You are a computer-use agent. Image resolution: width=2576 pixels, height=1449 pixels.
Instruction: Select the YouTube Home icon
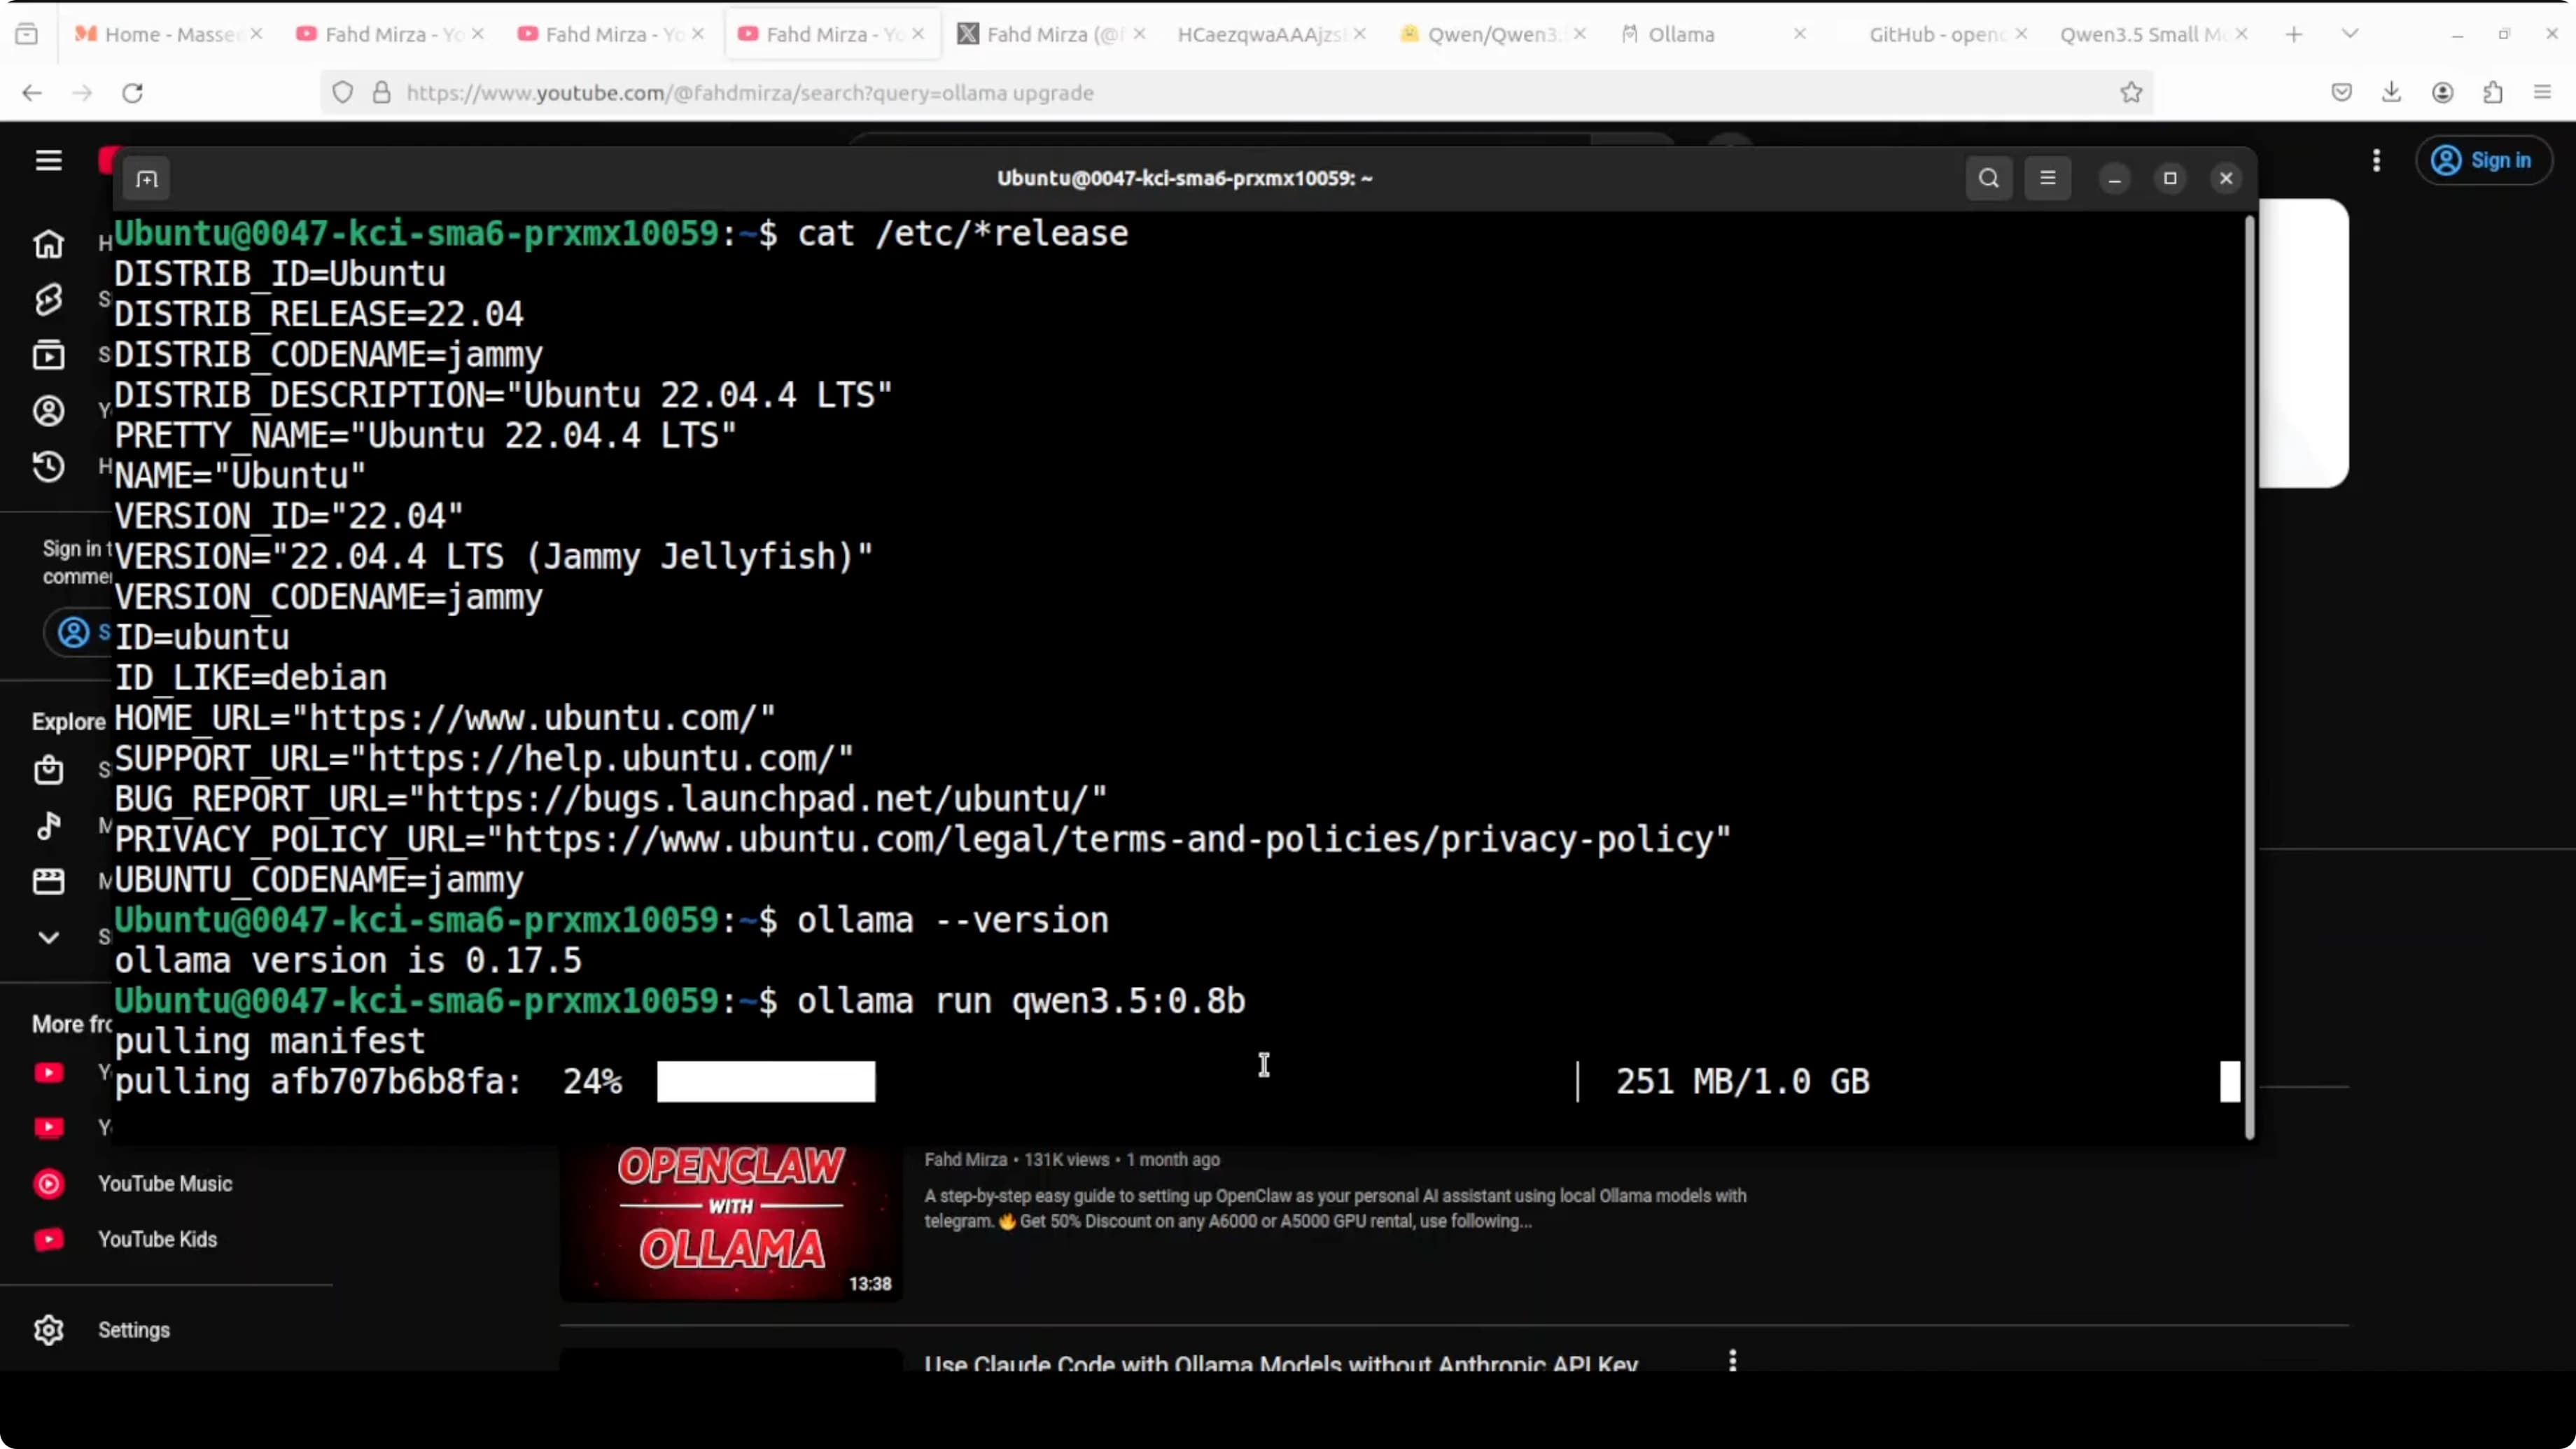[48, 244]
